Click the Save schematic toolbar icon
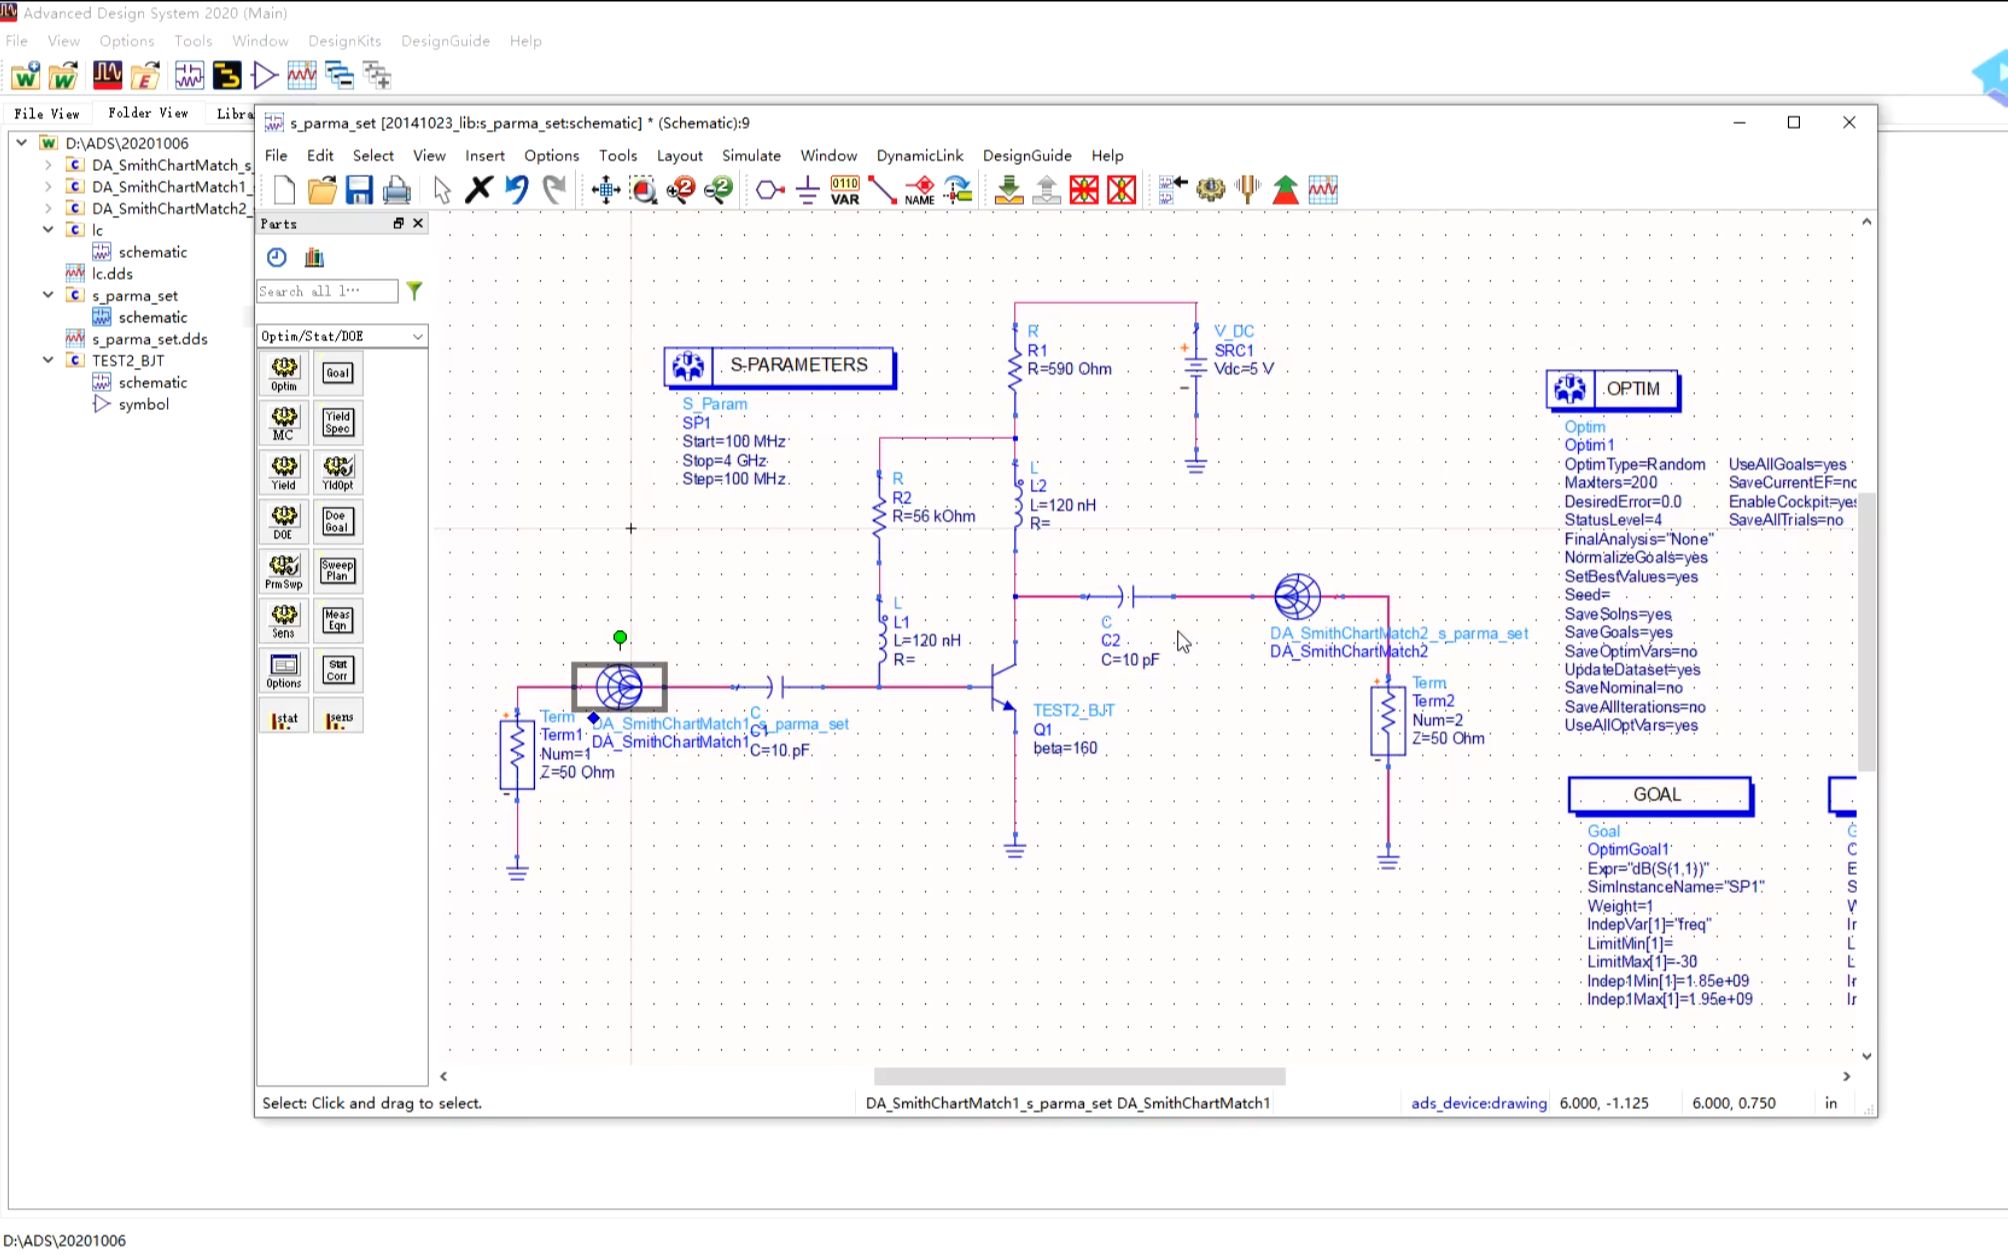This screenshot has width=2008, height=1255. 359,190
